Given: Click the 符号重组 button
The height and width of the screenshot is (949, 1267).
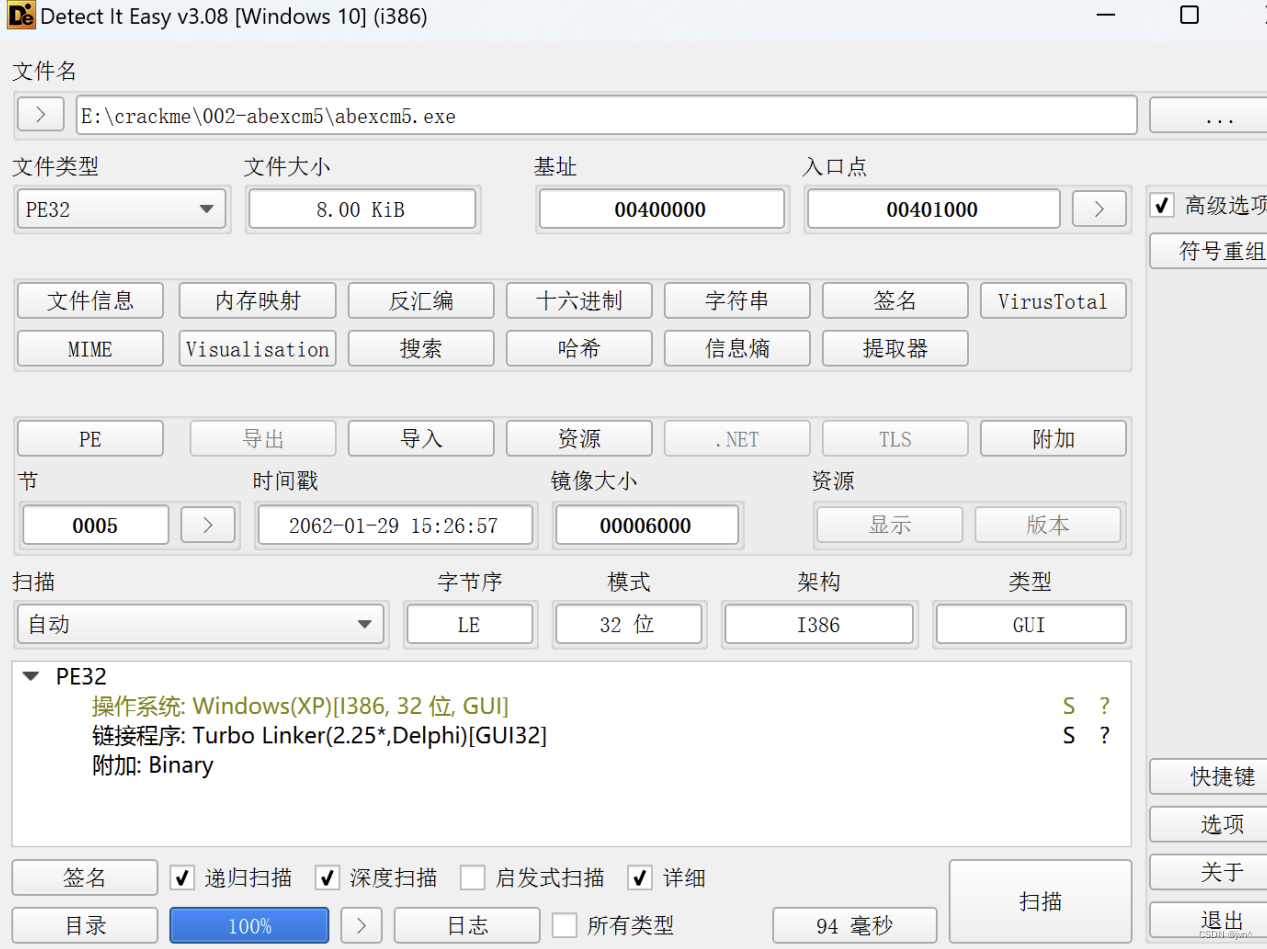Looking at the screenshot, I should click(x=1208, y=250).
